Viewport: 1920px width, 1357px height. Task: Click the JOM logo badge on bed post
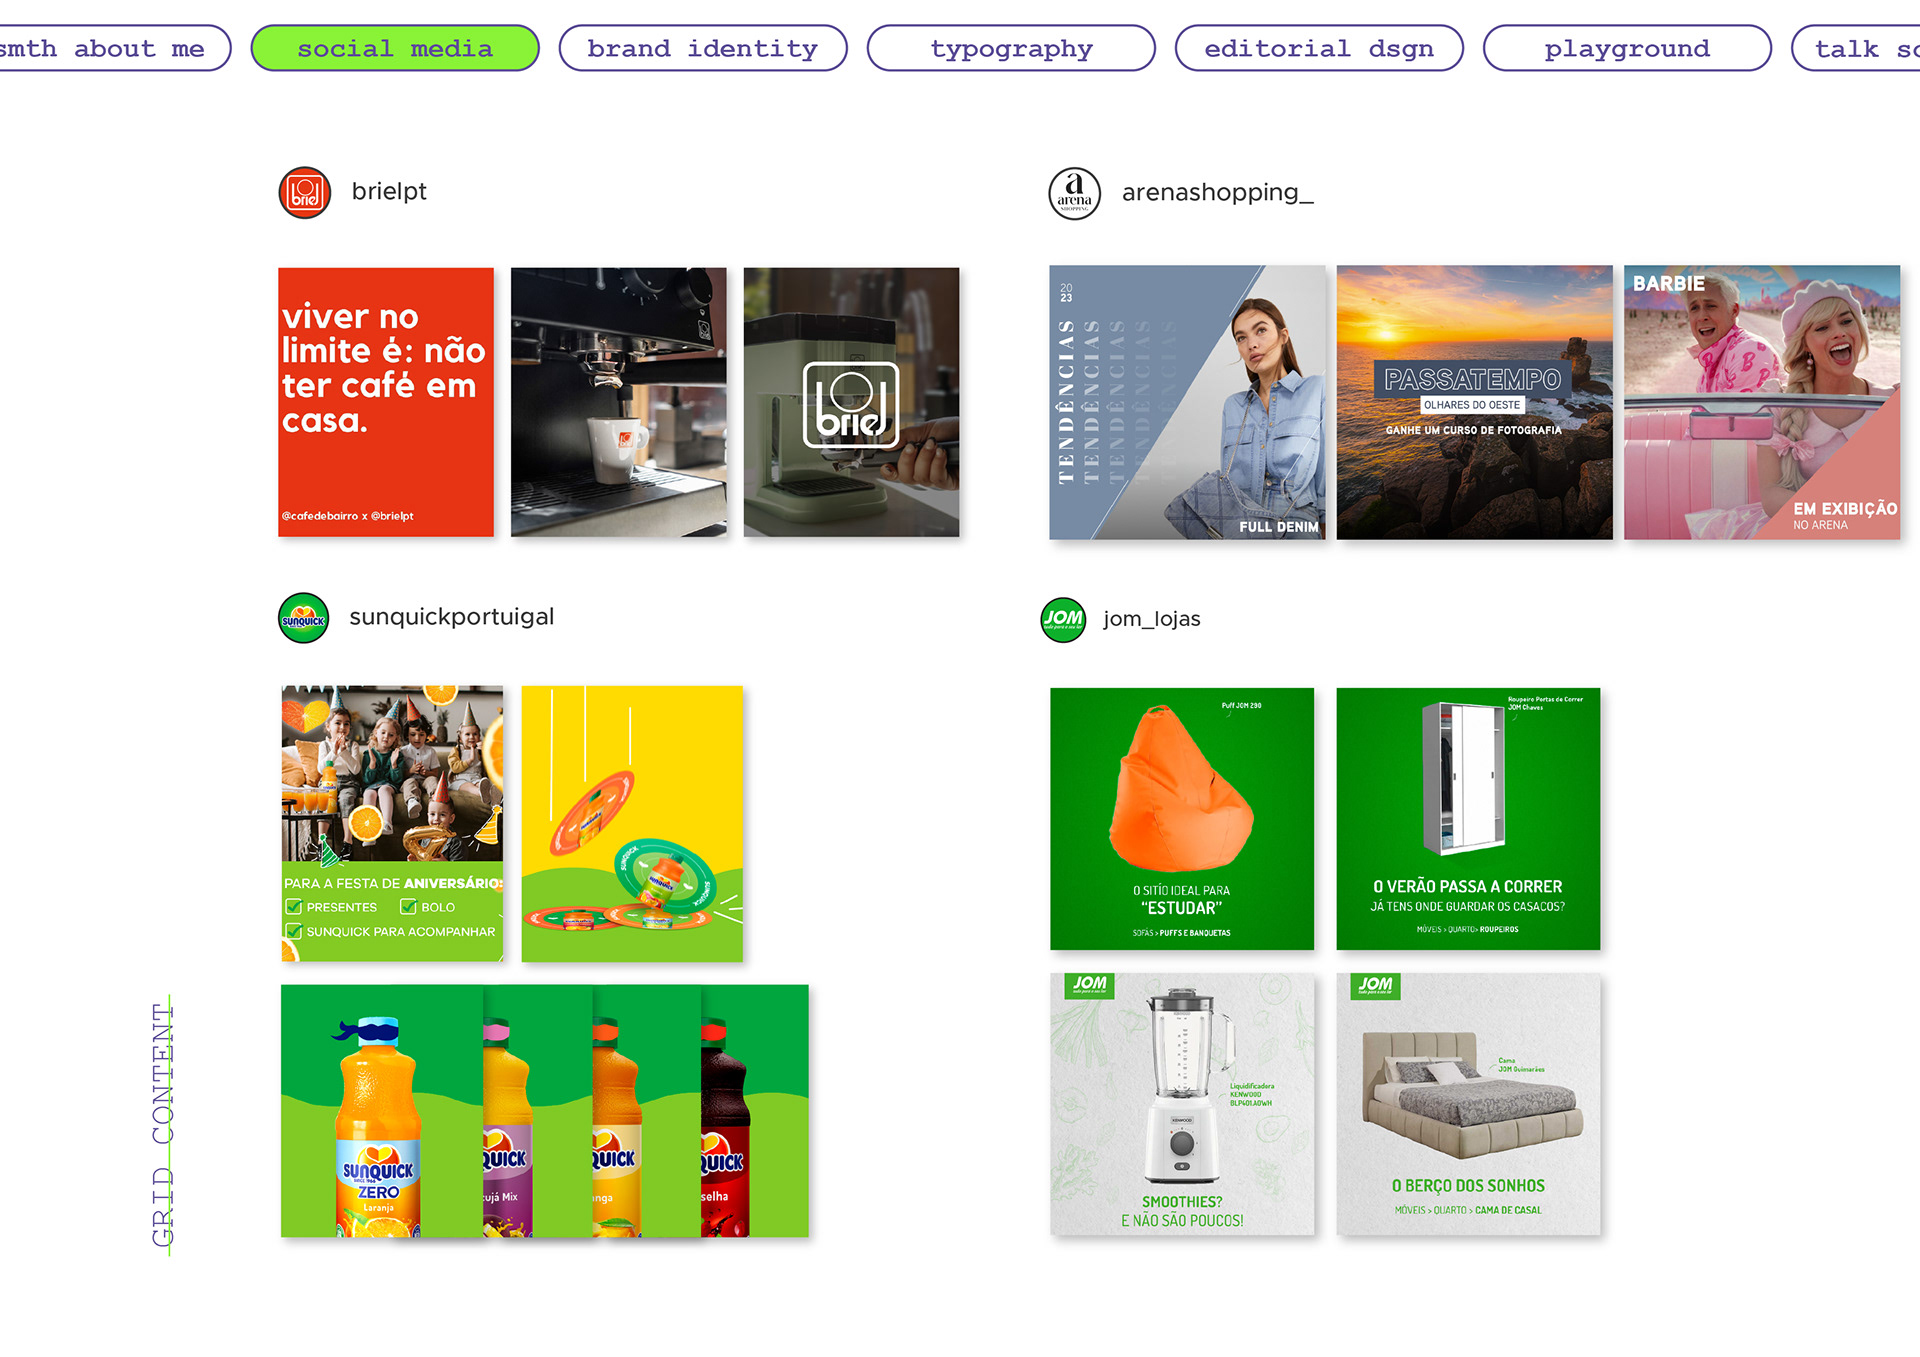pos(1375,986)
